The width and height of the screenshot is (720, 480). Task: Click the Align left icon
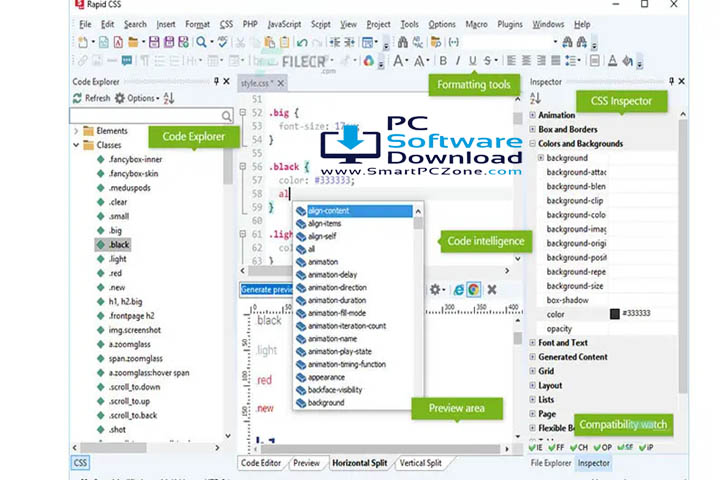click(x=511, y=61)
